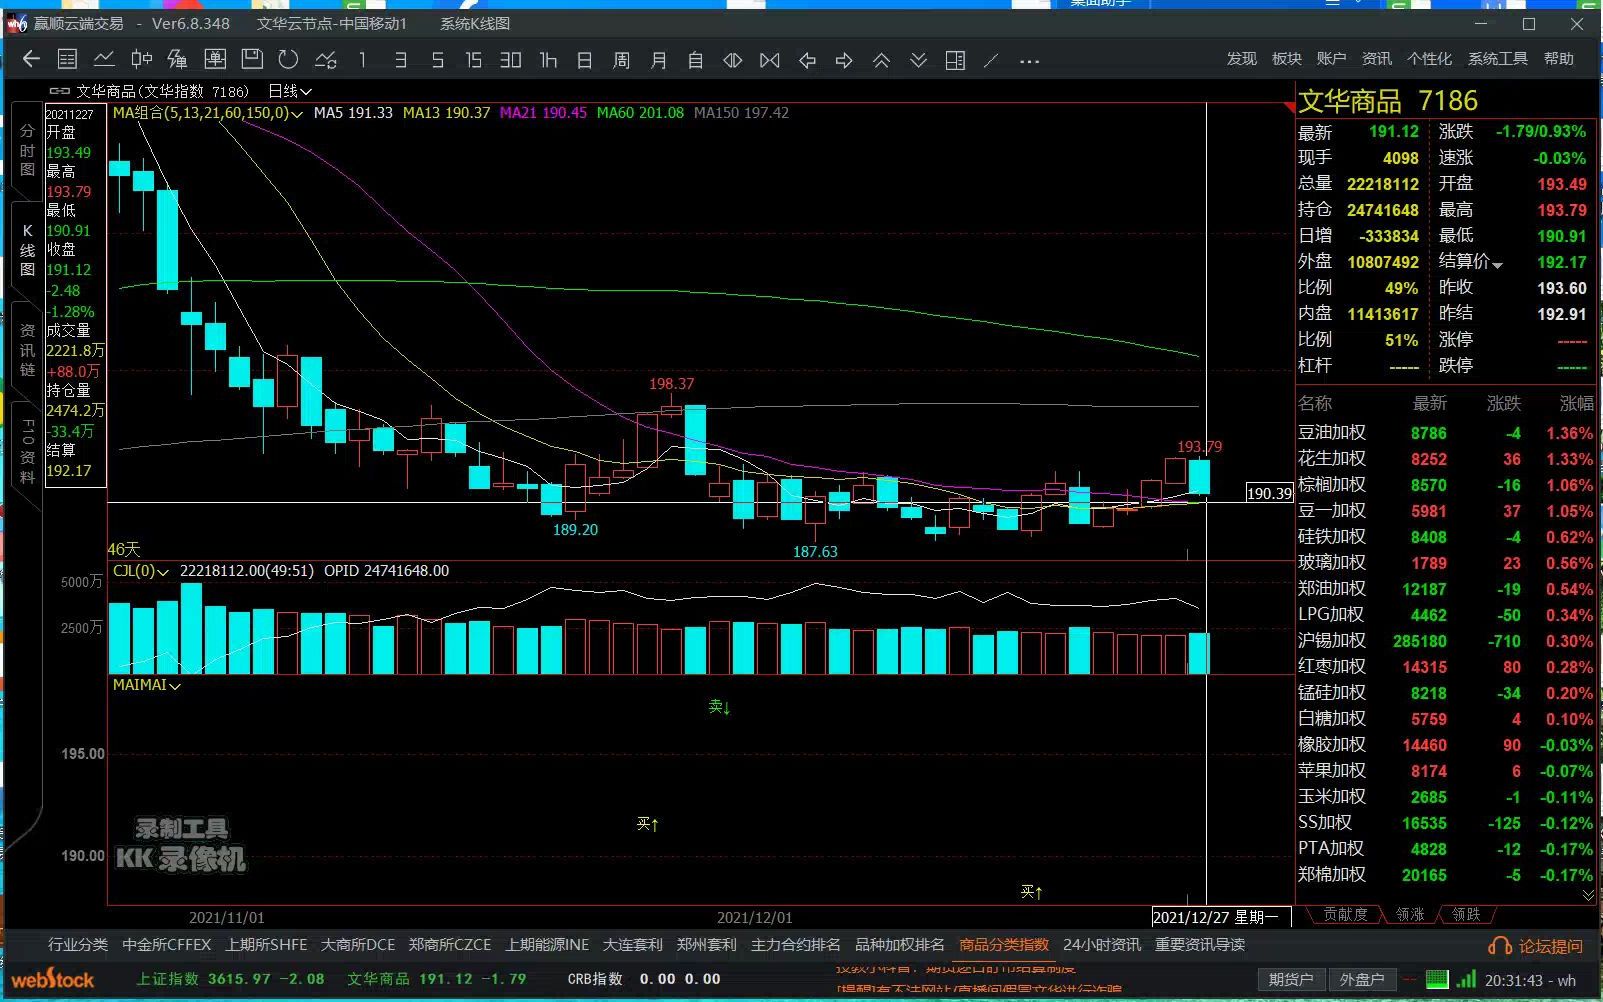
Task: Toggle the side panel layout icon
Action: pyautogui.click(x=955, y=60)
